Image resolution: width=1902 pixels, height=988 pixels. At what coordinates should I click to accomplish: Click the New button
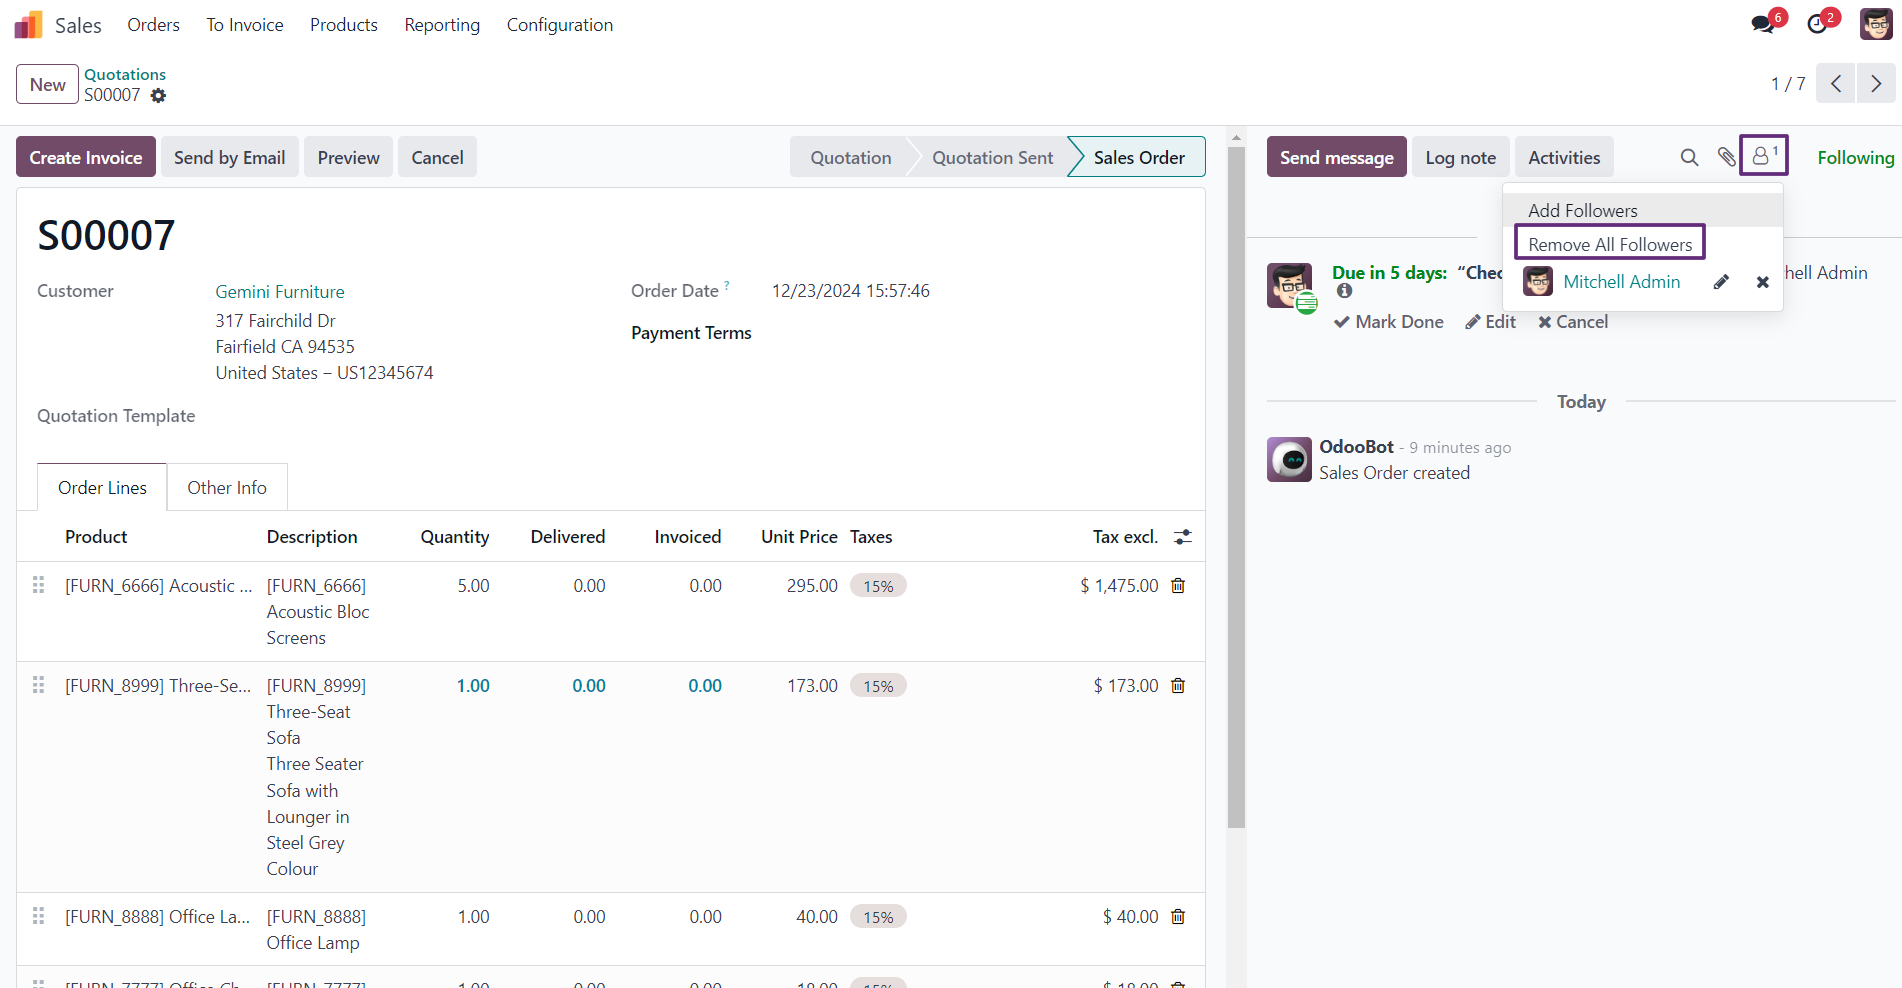pos(47,85)
